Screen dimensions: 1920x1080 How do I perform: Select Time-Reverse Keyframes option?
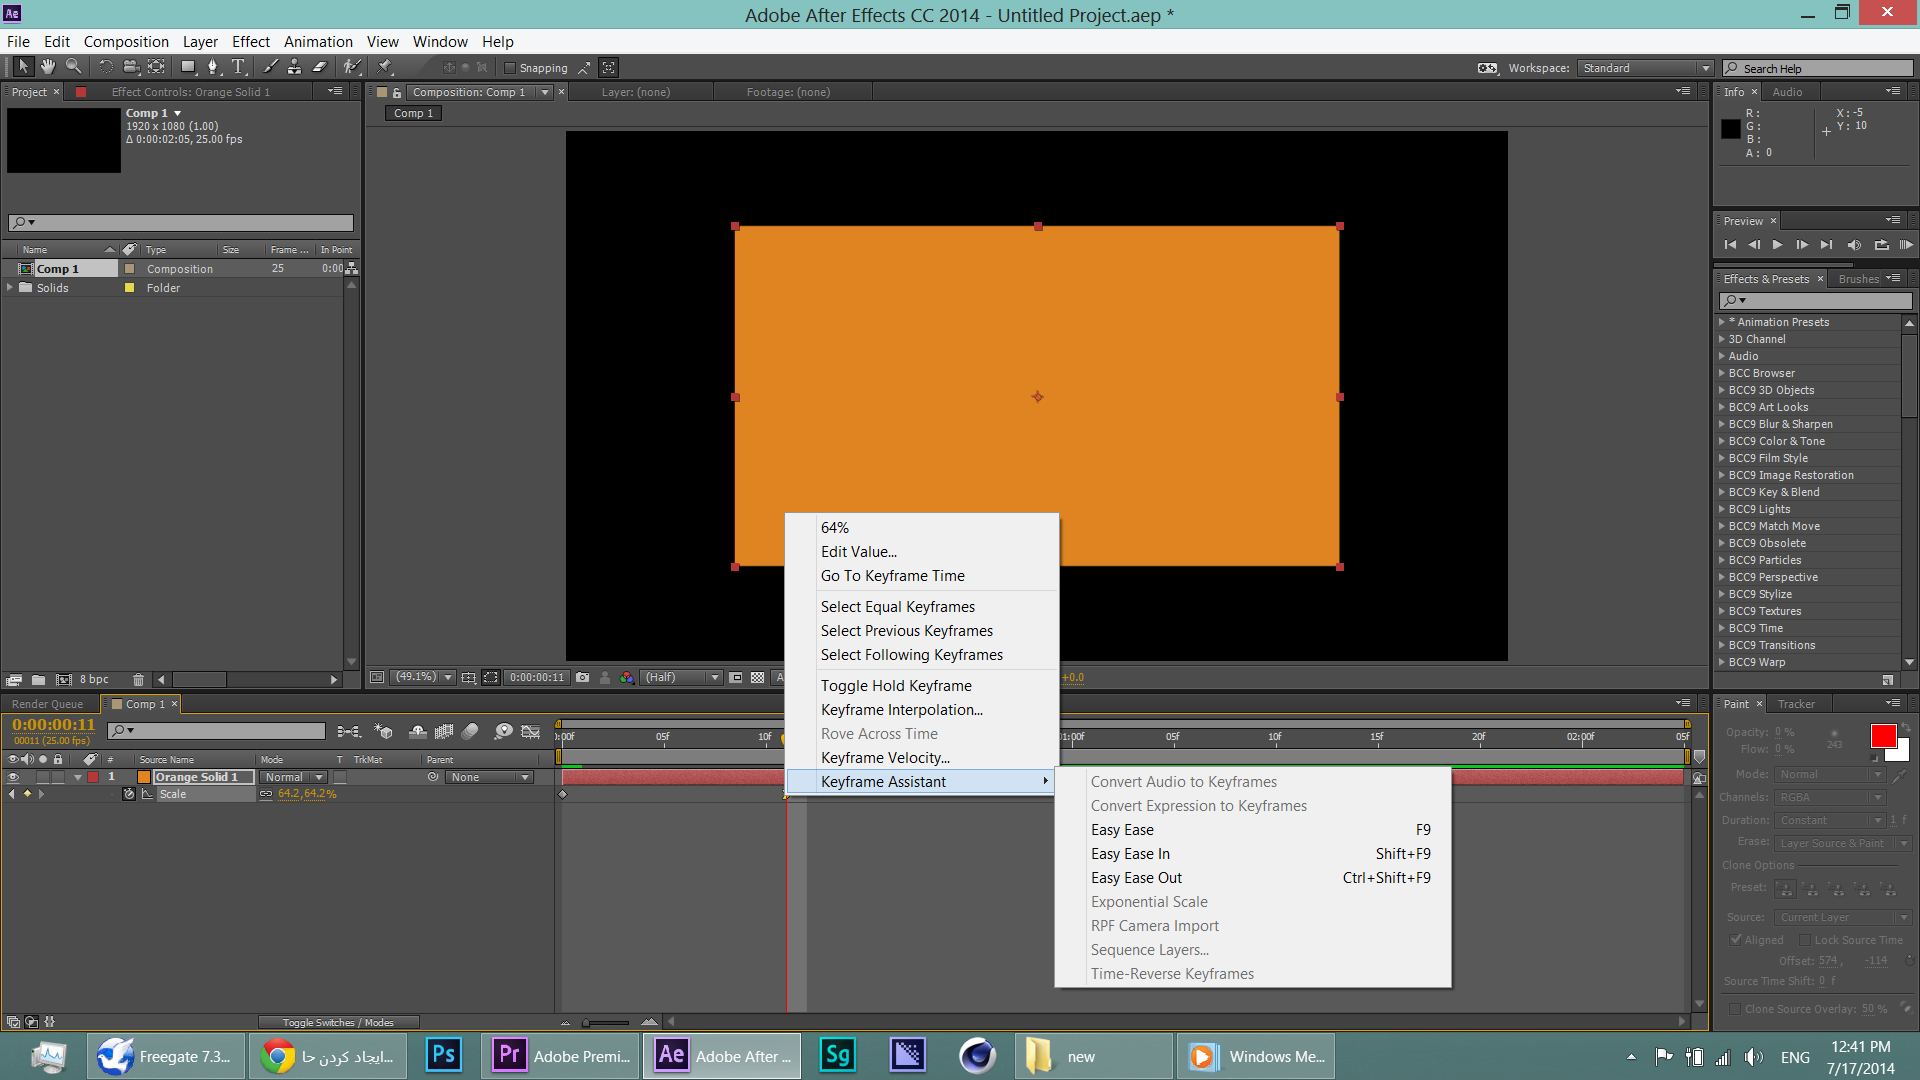[x=1171, y=973]
